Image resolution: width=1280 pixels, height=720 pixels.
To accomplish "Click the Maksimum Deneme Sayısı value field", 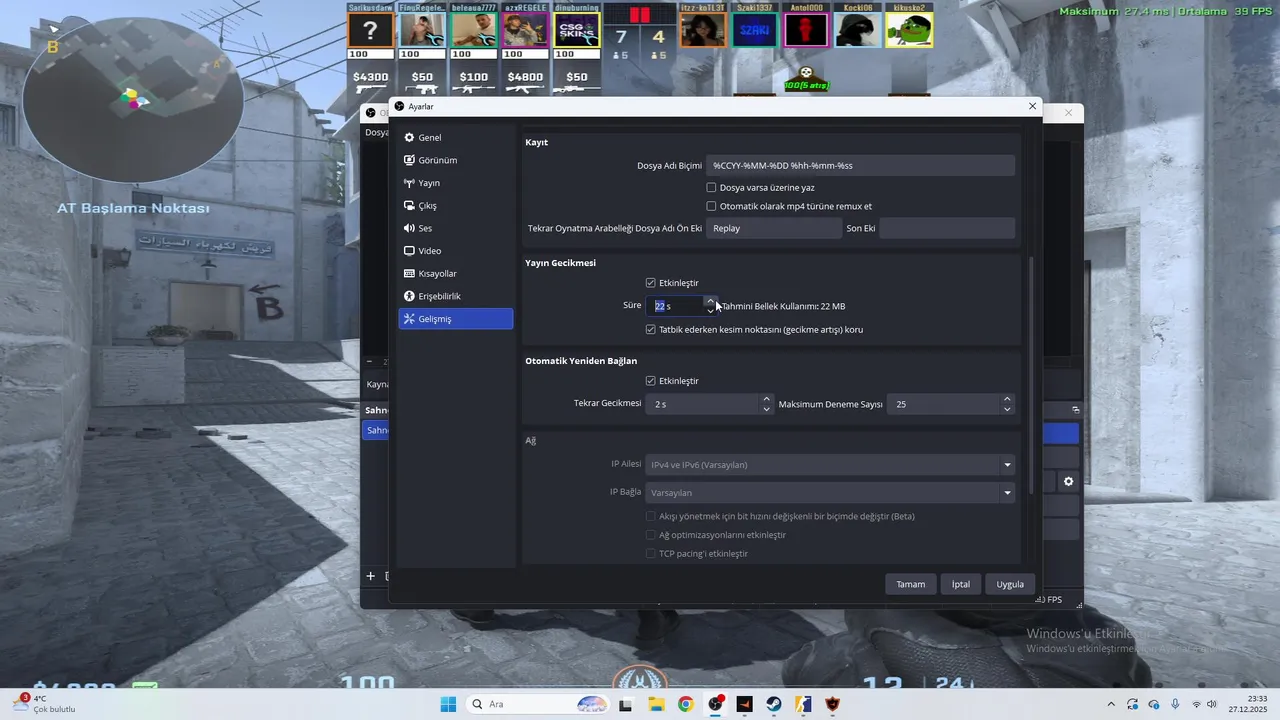I will pos(945,404).
